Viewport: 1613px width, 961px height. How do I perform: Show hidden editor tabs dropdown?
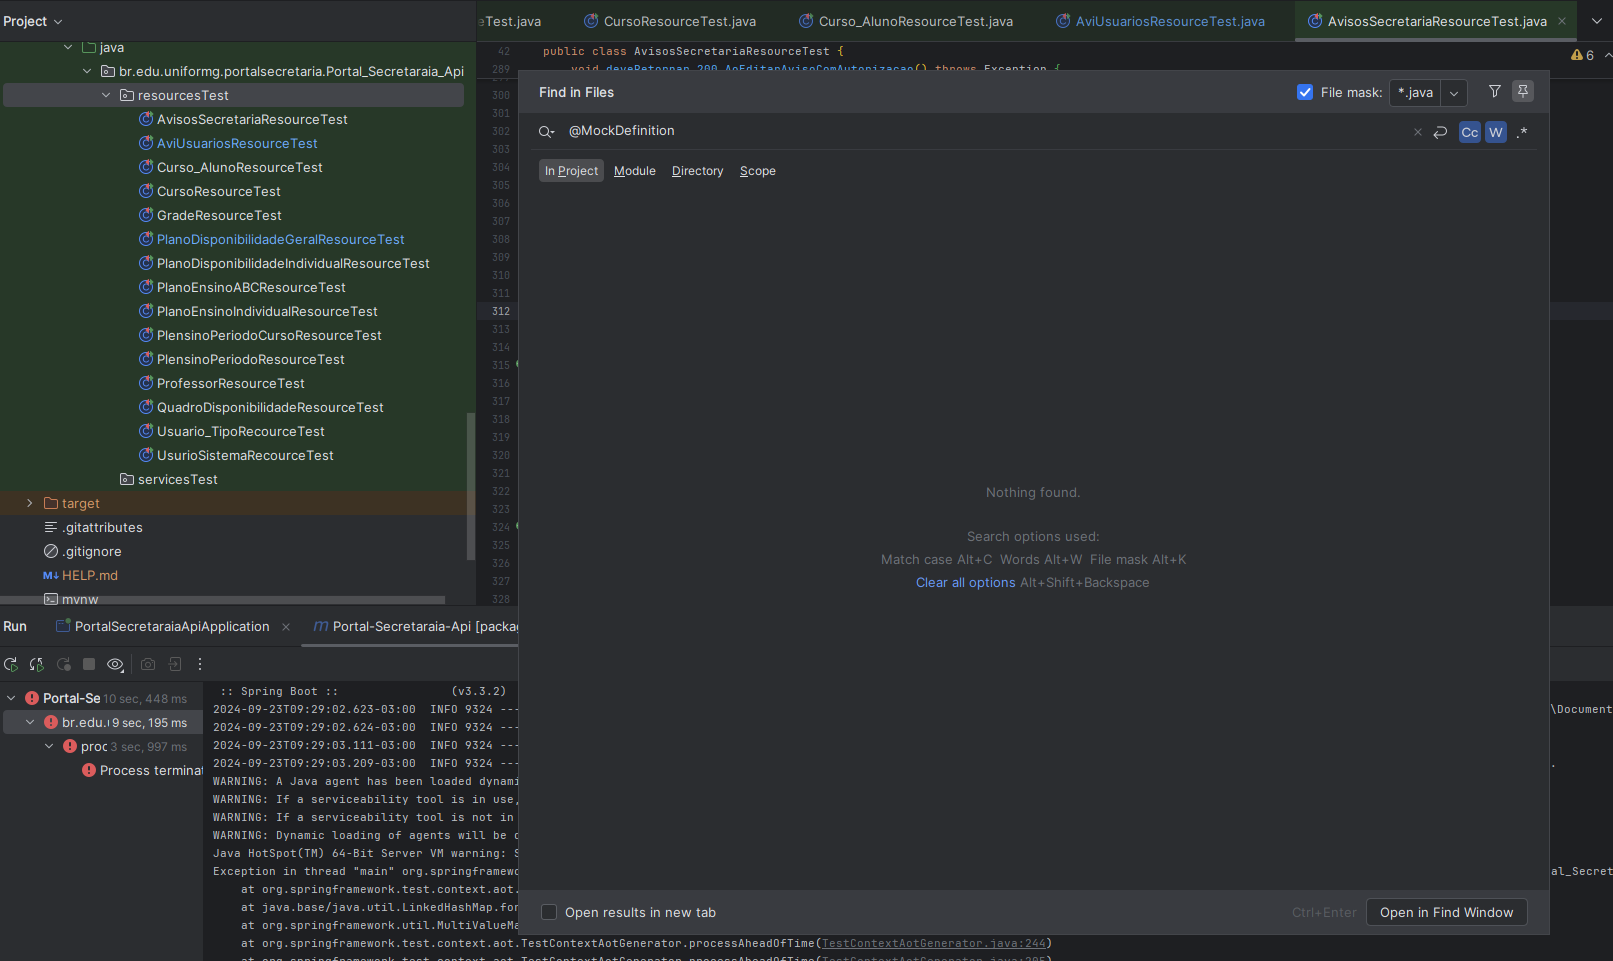1597,21
